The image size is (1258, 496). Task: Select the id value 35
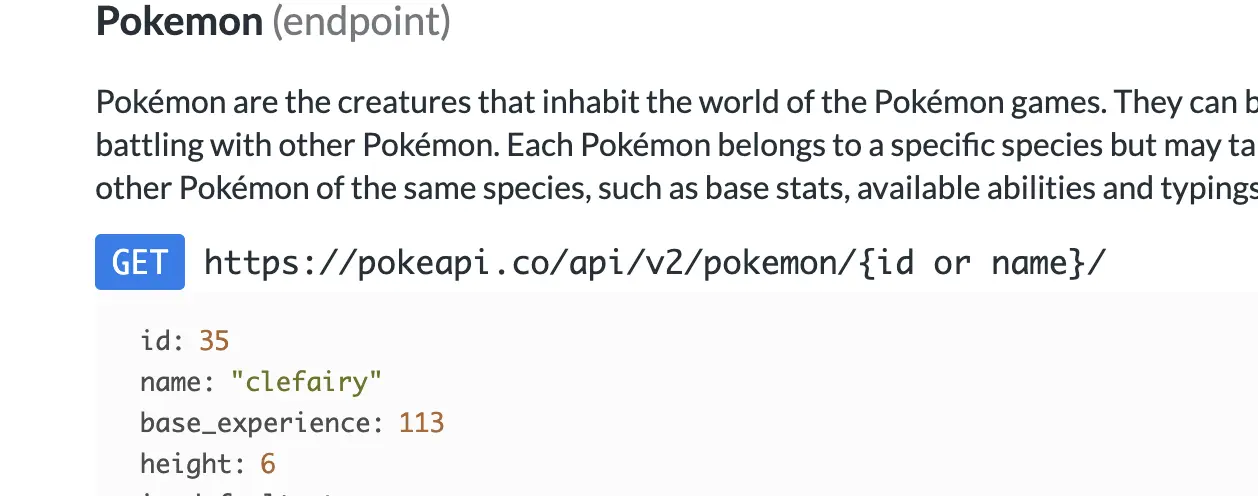pos(214,341)
